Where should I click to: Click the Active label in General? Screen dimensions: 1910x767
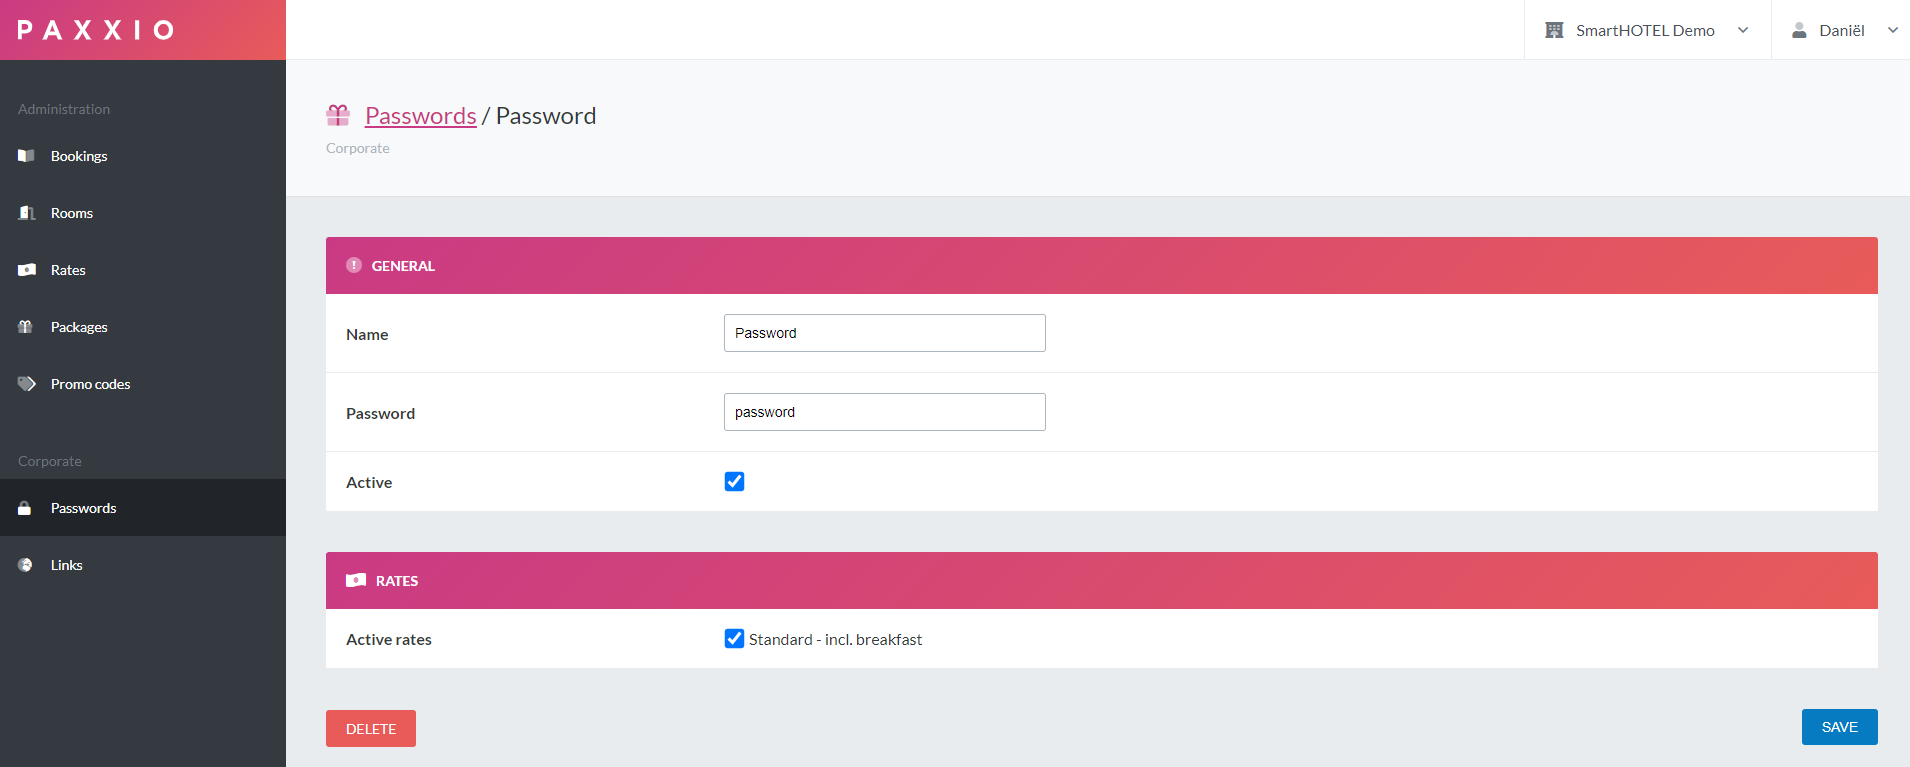coord(369,482)
